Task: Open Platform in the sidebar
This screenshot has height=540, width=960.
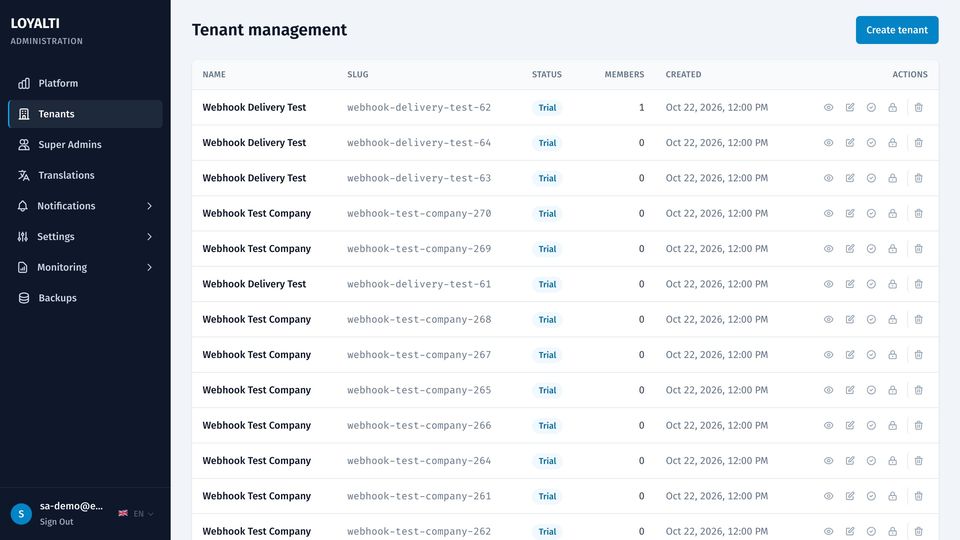Action: click(85, 83)
